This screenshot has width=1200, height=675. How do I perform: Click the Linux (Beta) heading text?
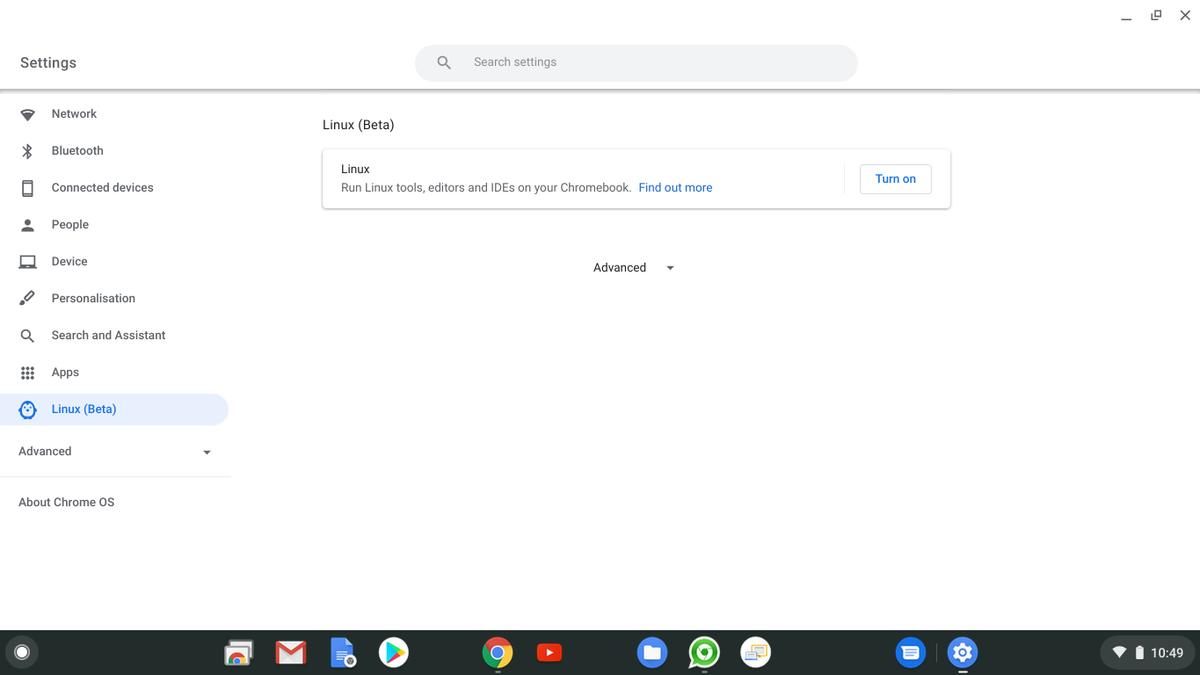(x=358, y=125)
